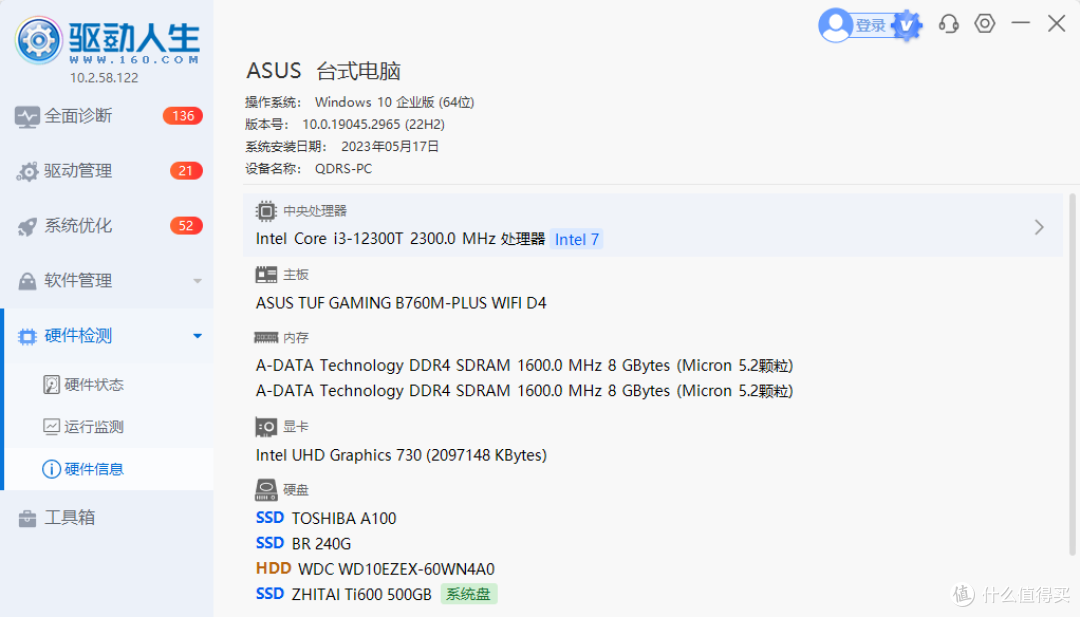This screenshot has height=617, width=1080.
Task: Click the 版本号 10.0.19045.2965 text
Action: (x=345, y=125)
